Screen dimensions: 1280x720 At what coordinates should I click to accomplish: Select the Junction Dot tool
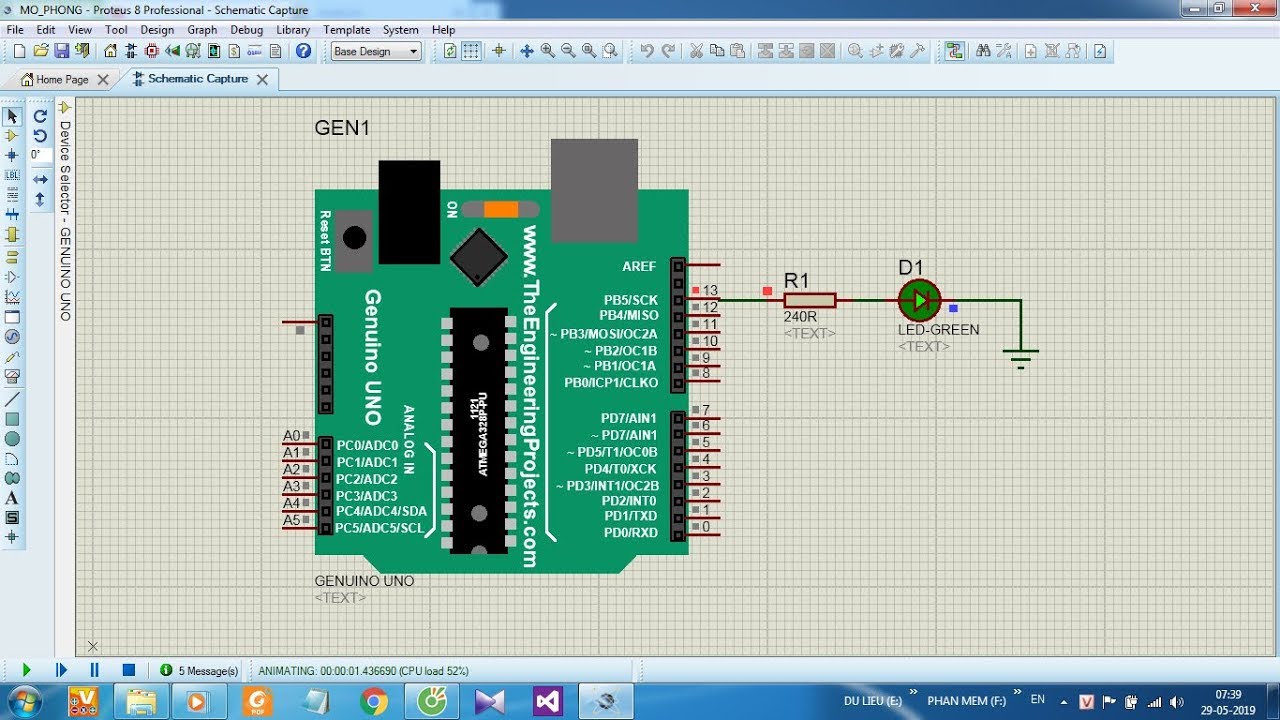pos(12,155)
